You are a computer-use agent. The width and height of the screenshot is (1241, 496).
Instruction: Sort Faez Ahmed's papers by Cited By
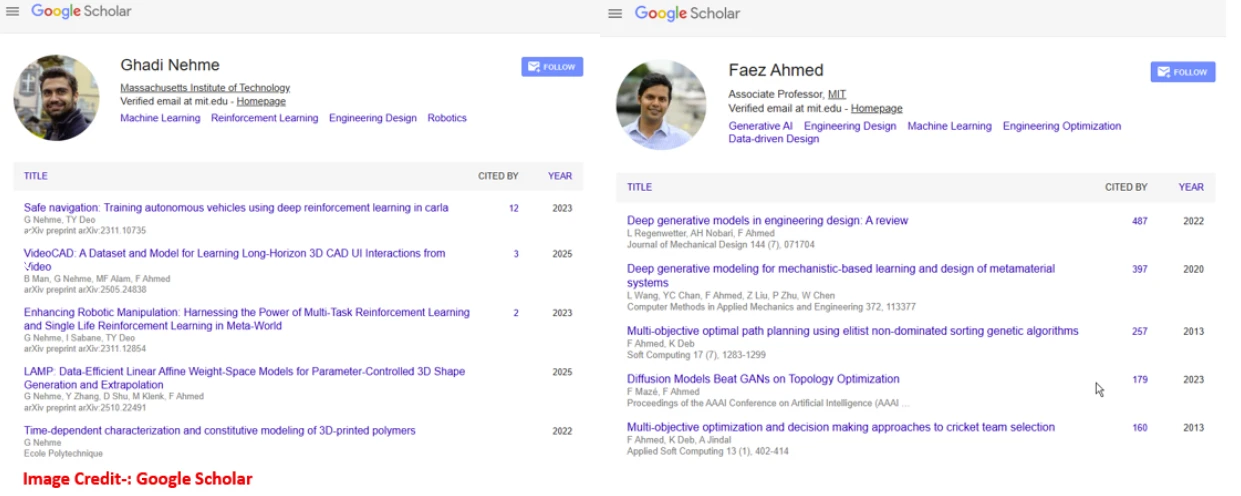(x=1126, y=187)
